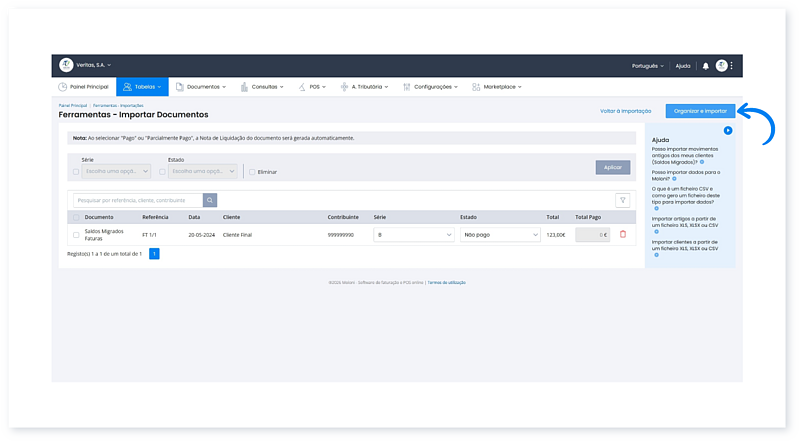Click the Aplicar button
This screenshot has height=442, width=800.
[x=613, y=167]
